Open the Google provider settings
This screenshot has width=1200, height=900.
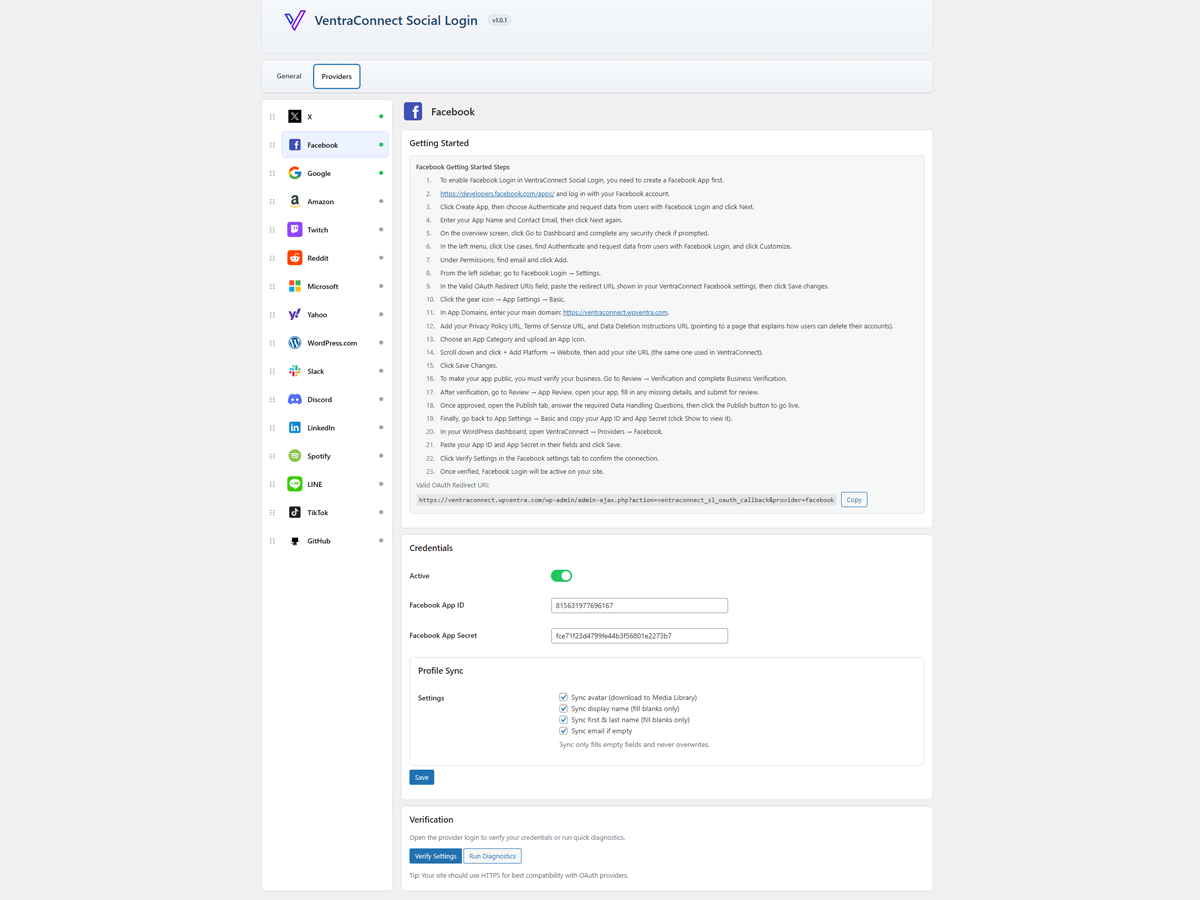tap(294, 172)
